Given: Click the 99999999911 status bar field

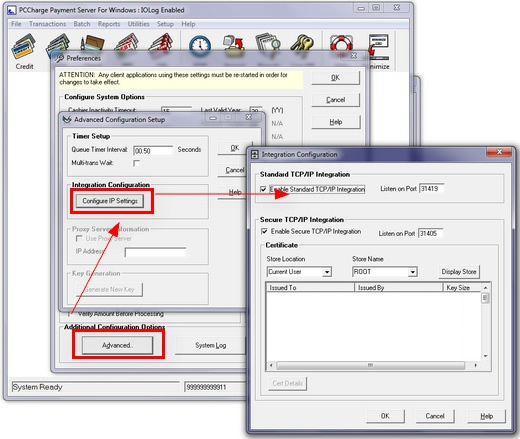Looking at the screenshot, I should pos(215,387).
